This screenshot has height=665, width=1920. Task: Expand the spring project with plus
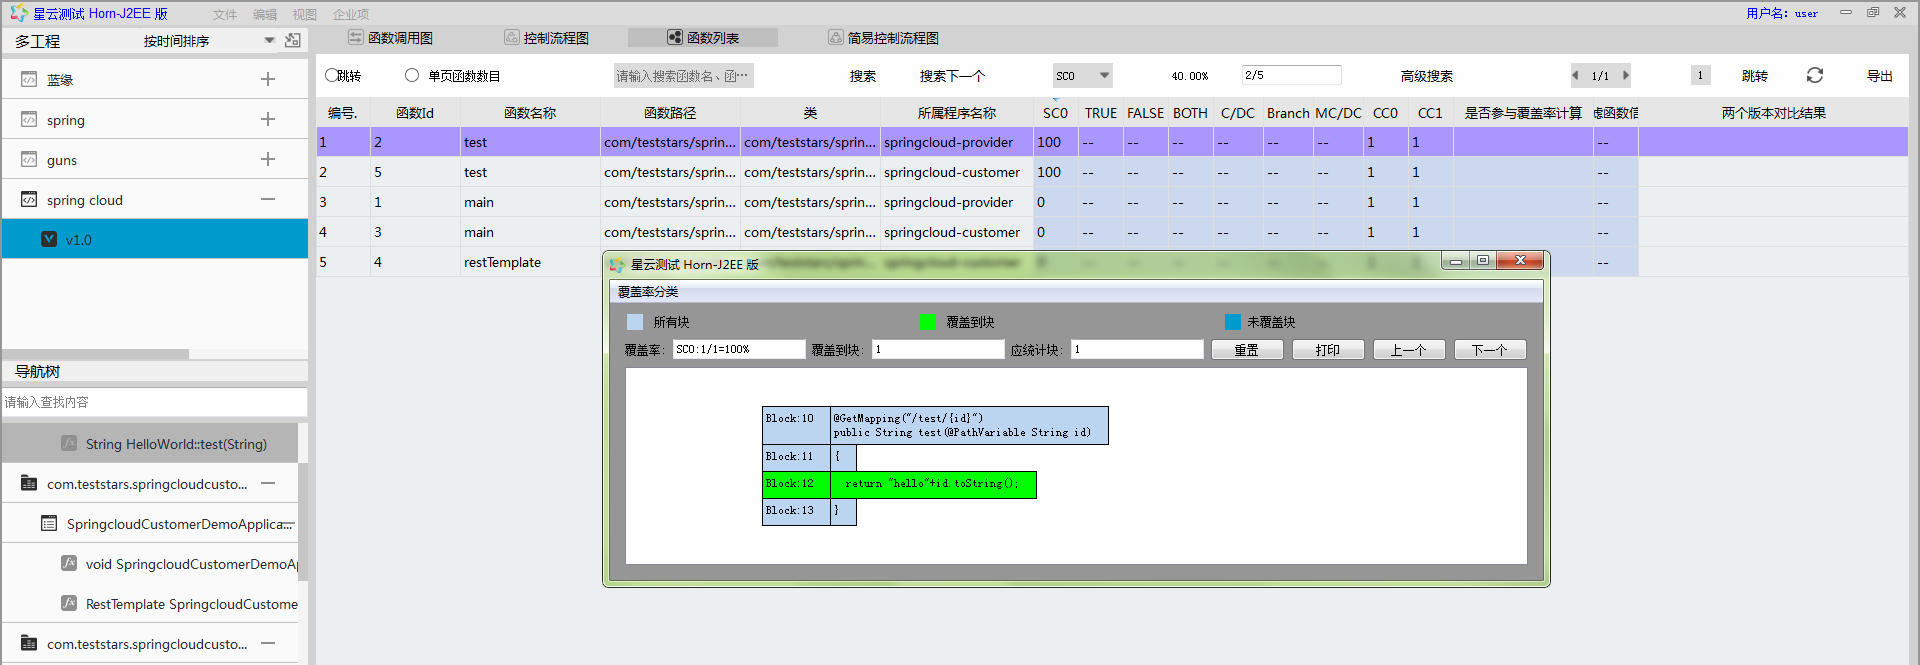pos(268,120)
